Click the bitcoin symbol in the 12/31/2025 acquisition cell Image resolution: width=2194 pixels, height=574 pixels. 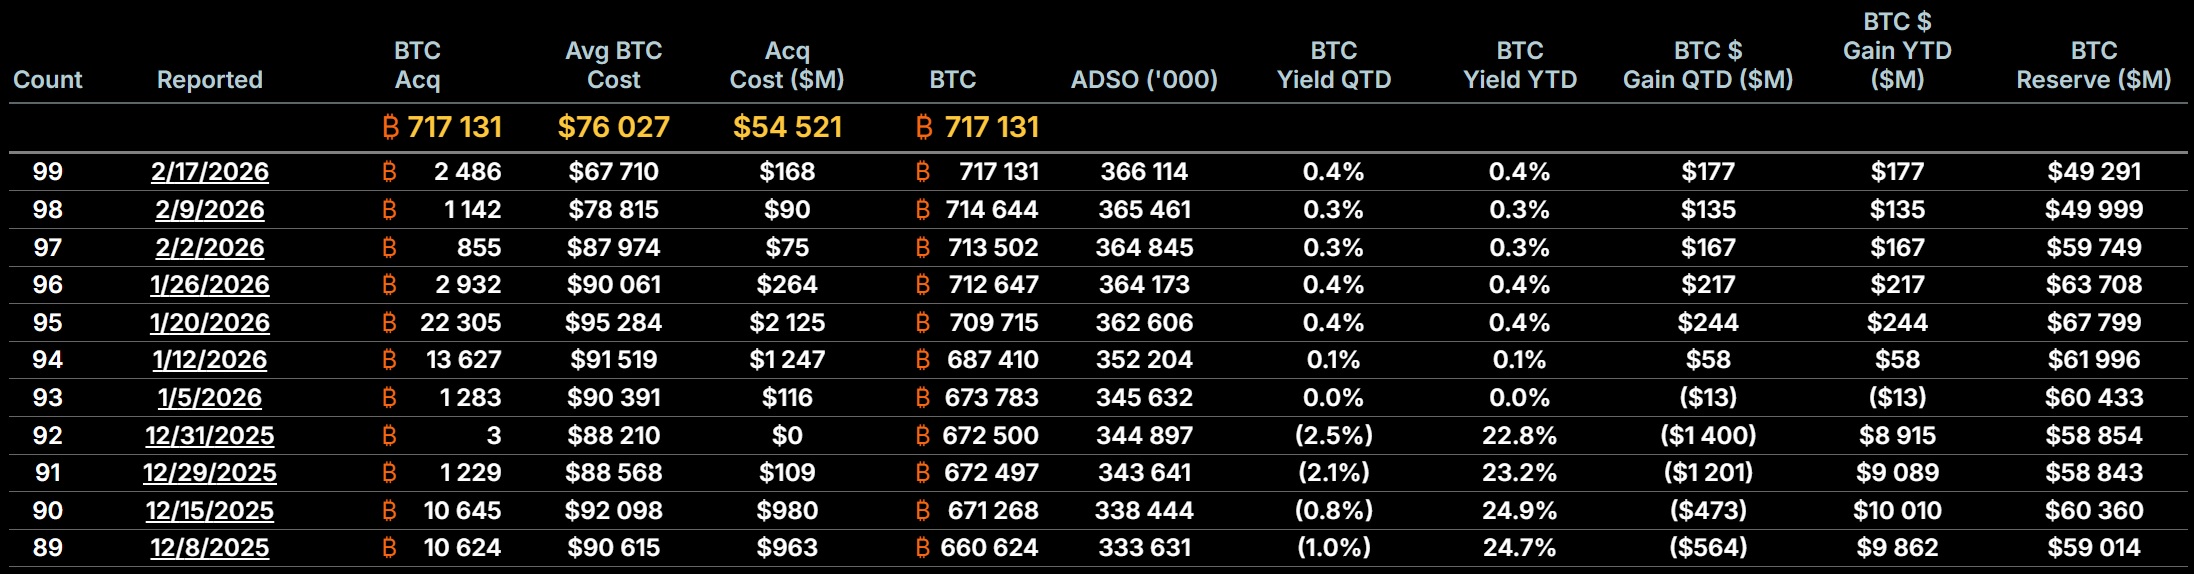click(x=389, y=436)
